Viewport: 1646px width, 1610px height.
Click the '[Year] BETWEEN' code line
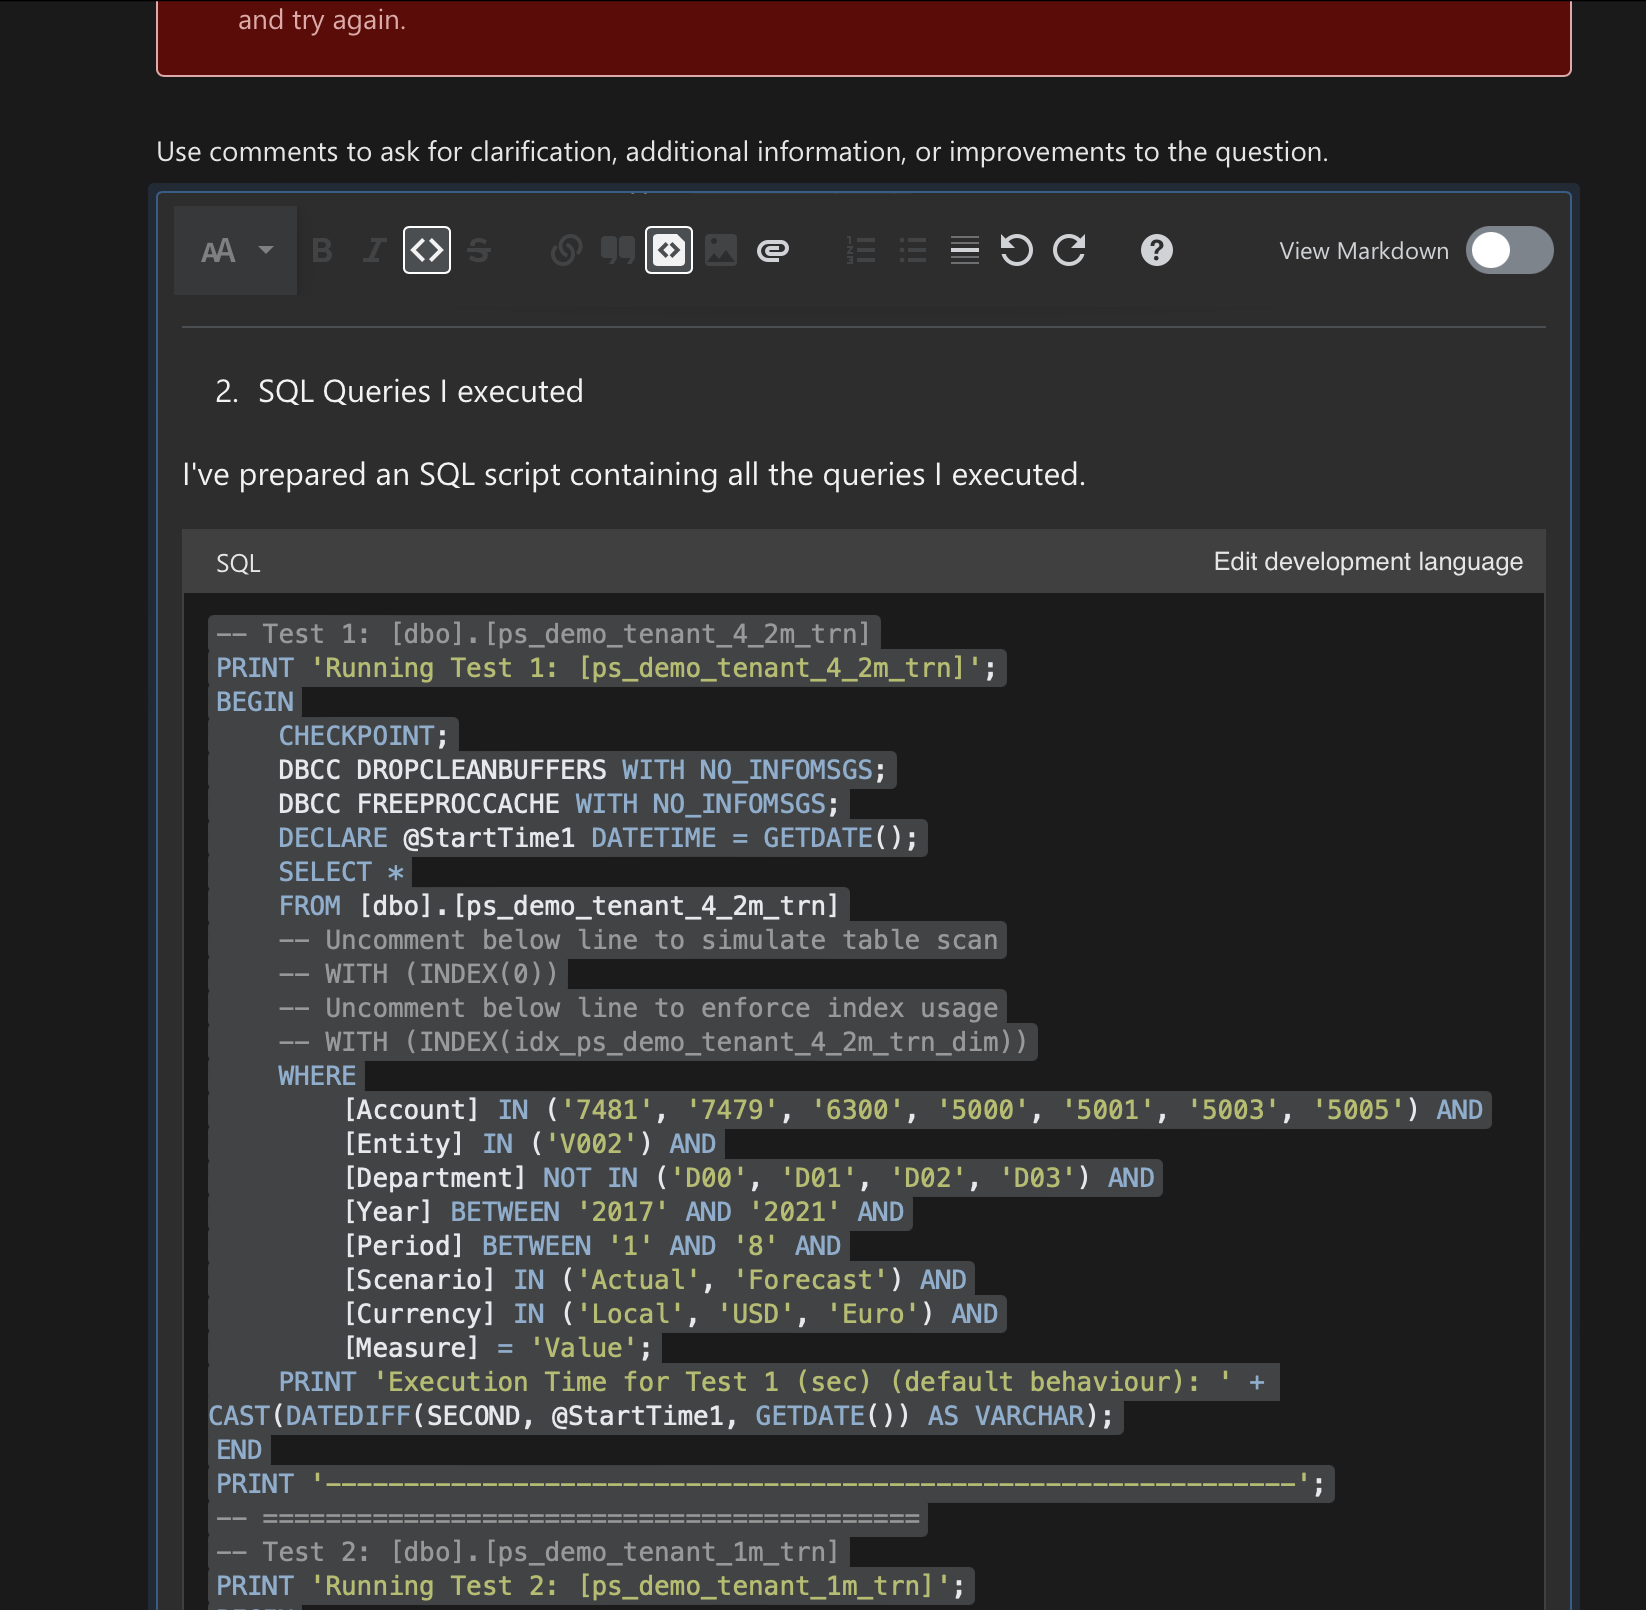pyautogui.click(x=624, y=1212)
